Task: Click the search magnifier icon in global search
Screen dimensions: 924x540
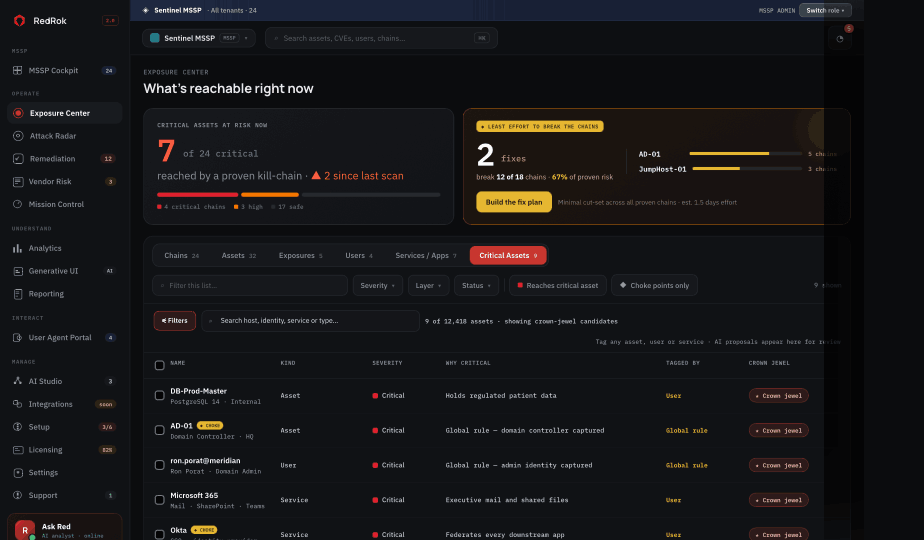Action: click(276, 38)
